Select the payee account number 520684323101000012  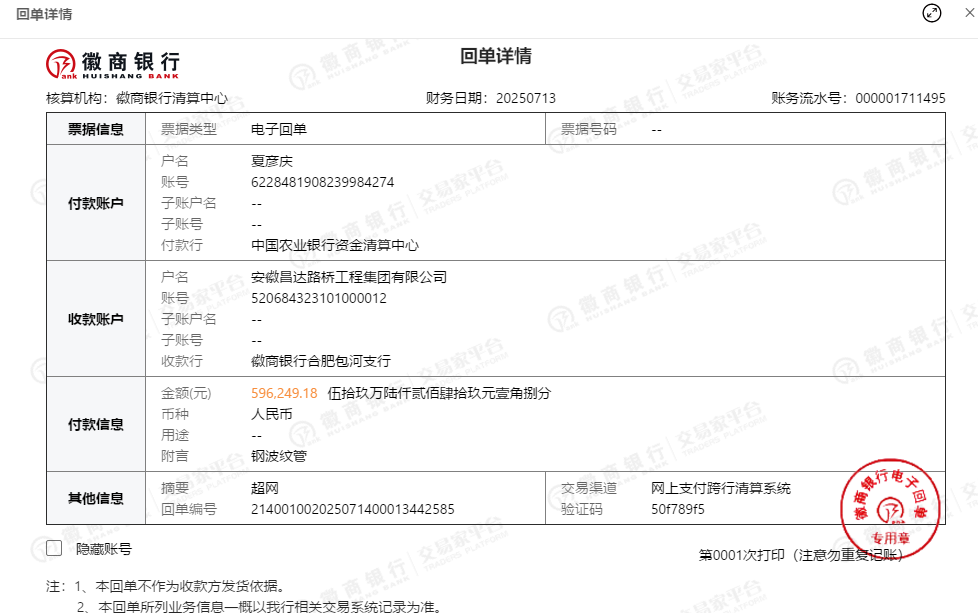(x=318, y=298)
